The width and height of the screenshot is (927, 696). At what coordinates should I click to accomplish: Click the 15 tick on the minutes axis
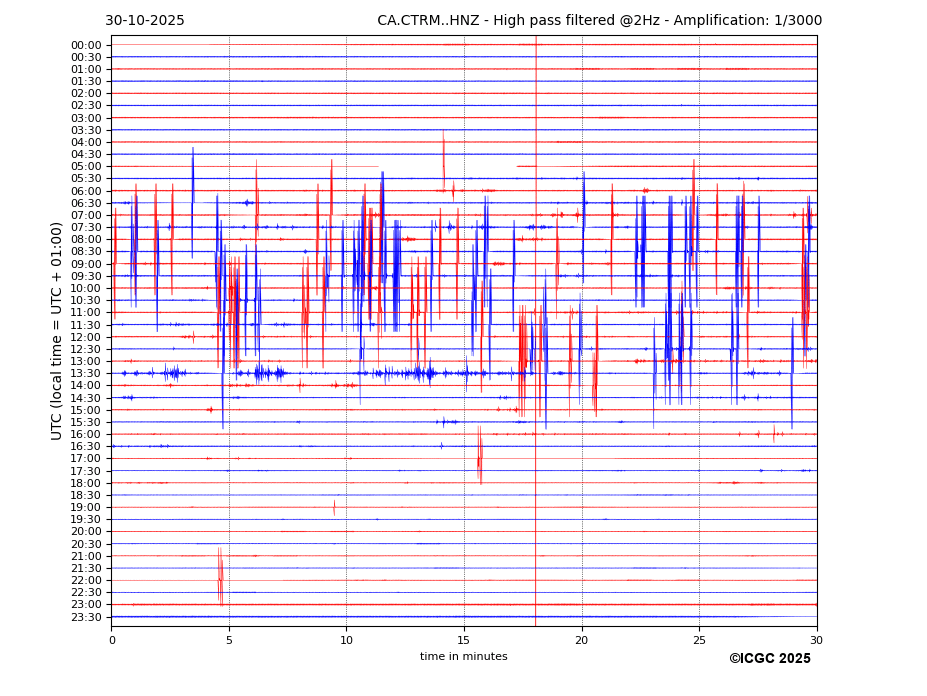464,640
